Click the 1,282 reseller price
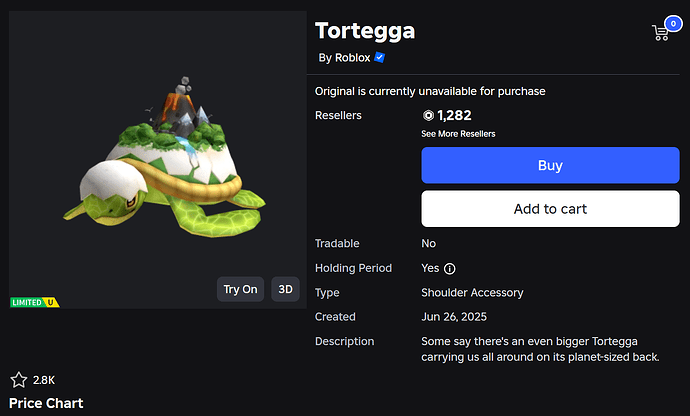Viewport: 690px width, 416px height. [x=453, y=116]
